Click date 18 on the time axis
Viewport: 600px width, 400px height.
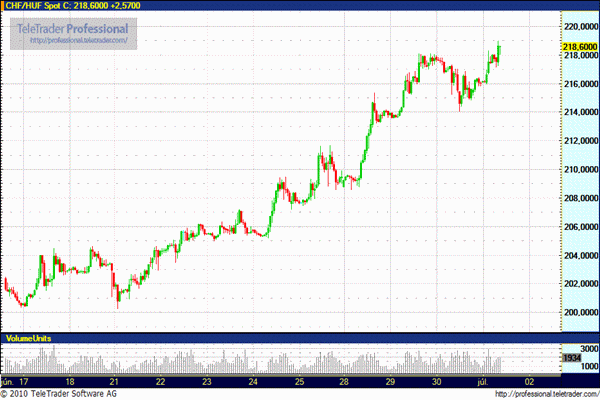70,382
